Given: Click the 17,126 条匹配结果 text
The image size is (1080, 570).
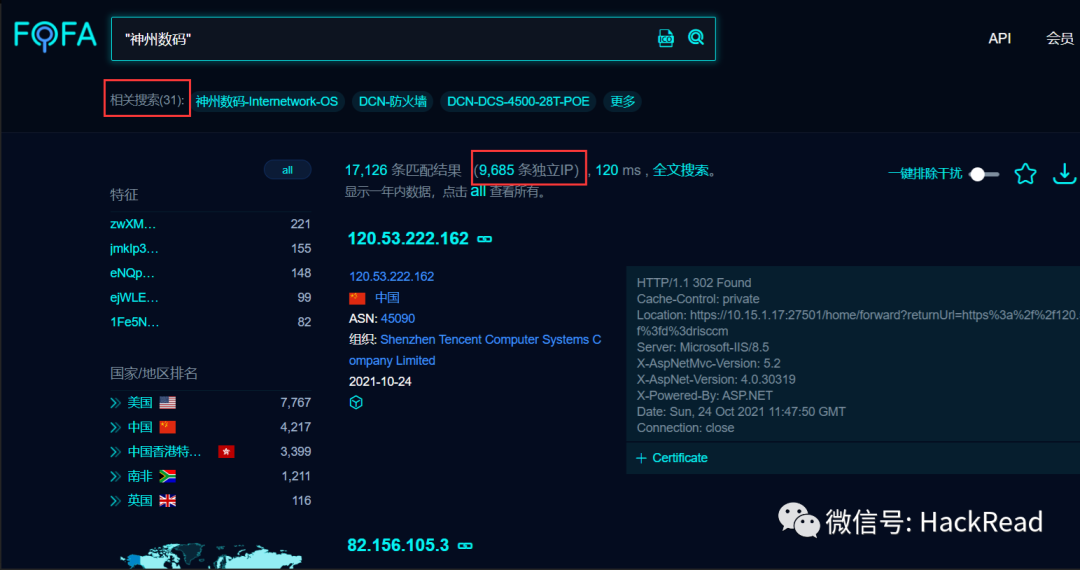Looking at the screenshot, I should (x=403, y=170).
